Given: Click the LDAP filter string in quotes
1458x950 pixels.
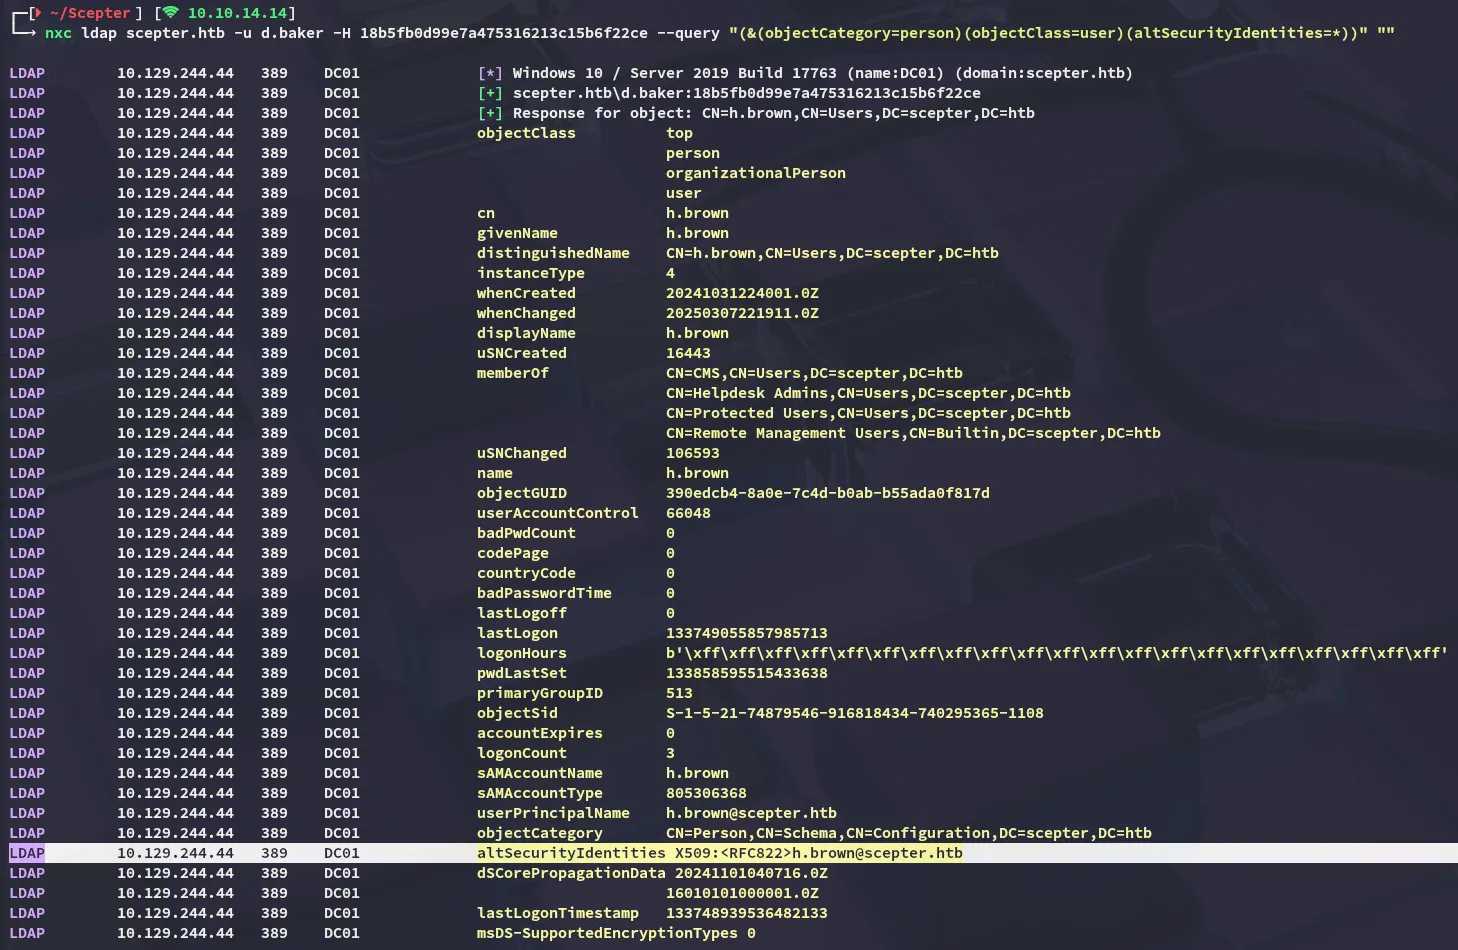Looking at the screenshot, I should pyautogui.click(x=1048, y=33).
